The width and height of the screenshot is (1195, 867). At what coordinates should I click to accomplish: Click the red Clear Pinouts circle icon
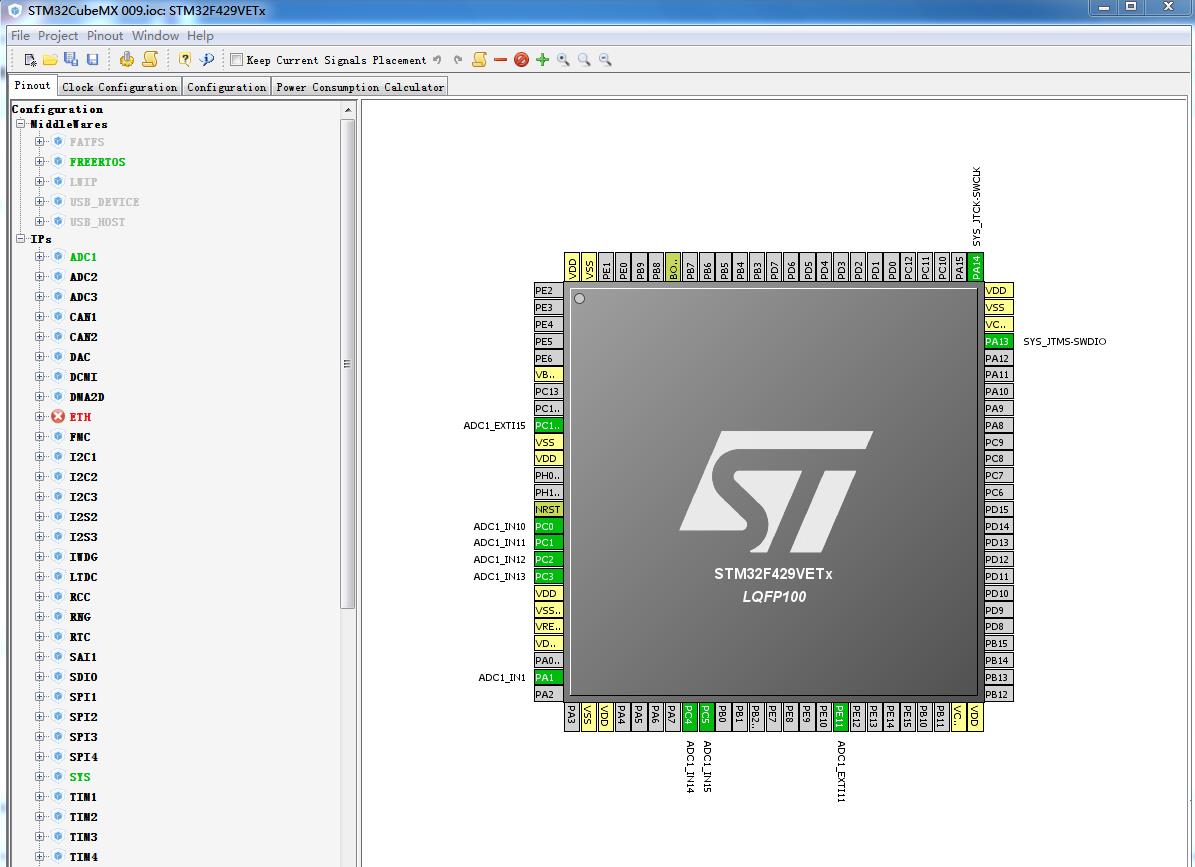[x=521, y=59]
